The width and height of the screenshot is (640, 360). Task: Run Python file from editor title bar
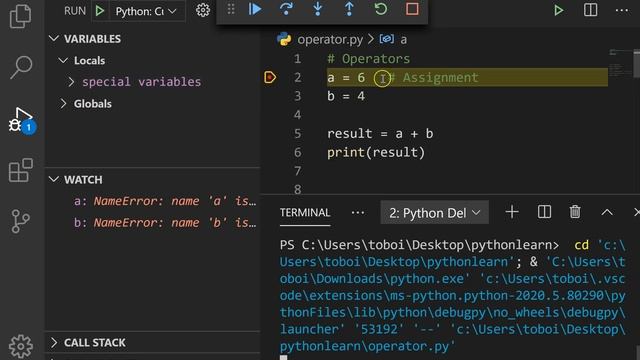pos(558,10)
